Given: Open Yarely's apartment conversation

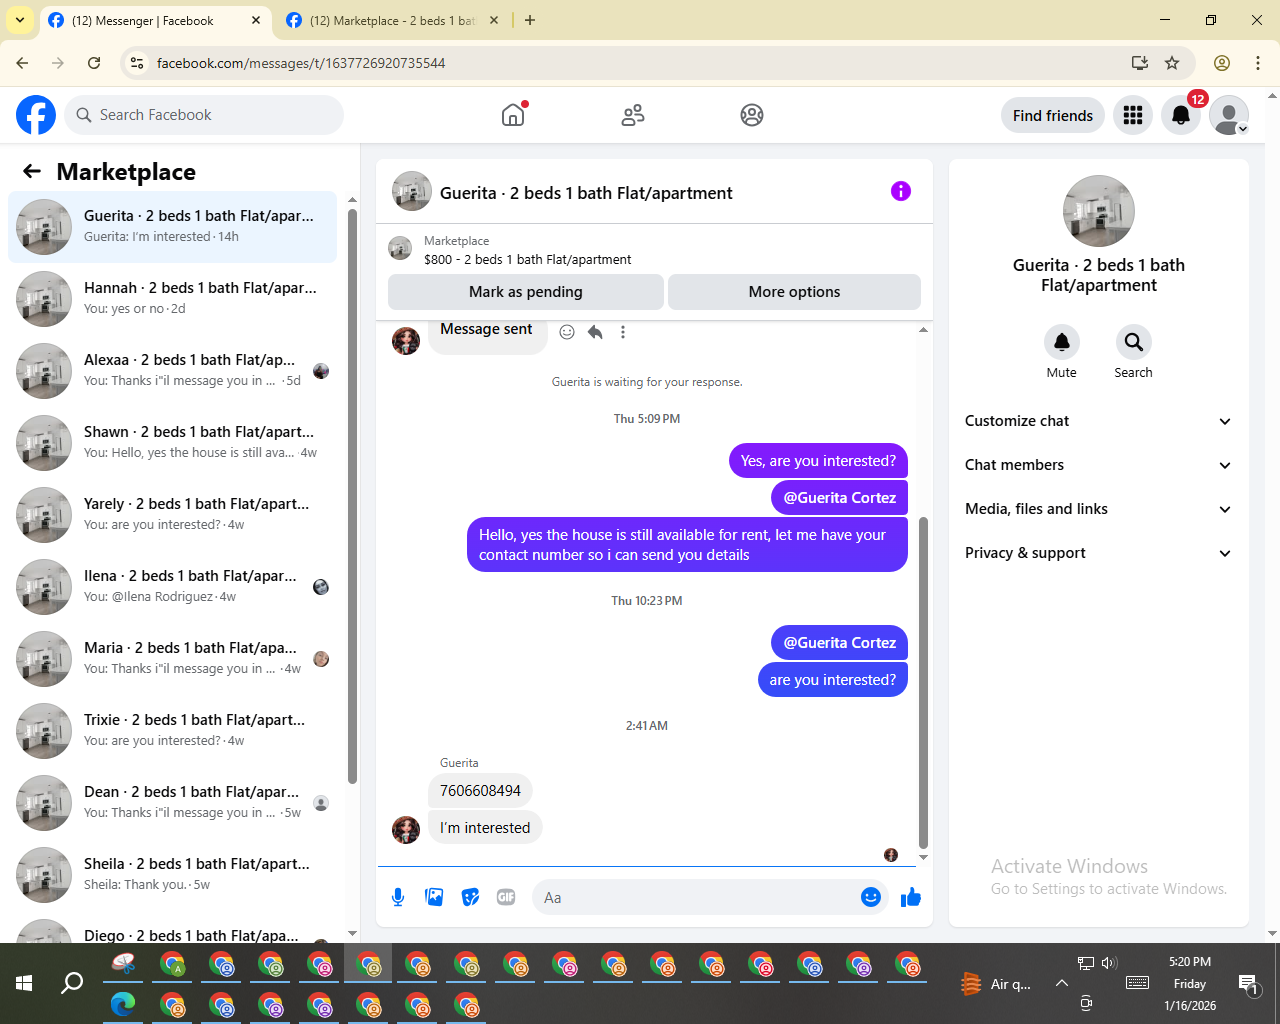Looking at the screenshot, I should coord(173,514).
